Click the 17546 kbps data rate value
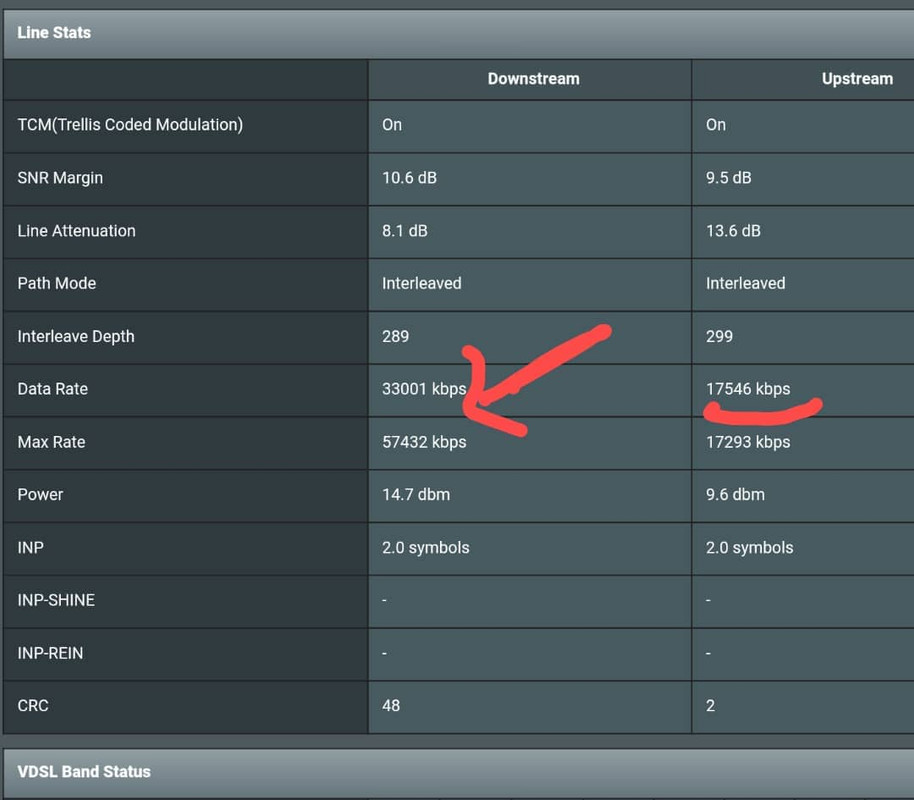The height and width of the screenshot is (800, 914). tap(748, 389)
